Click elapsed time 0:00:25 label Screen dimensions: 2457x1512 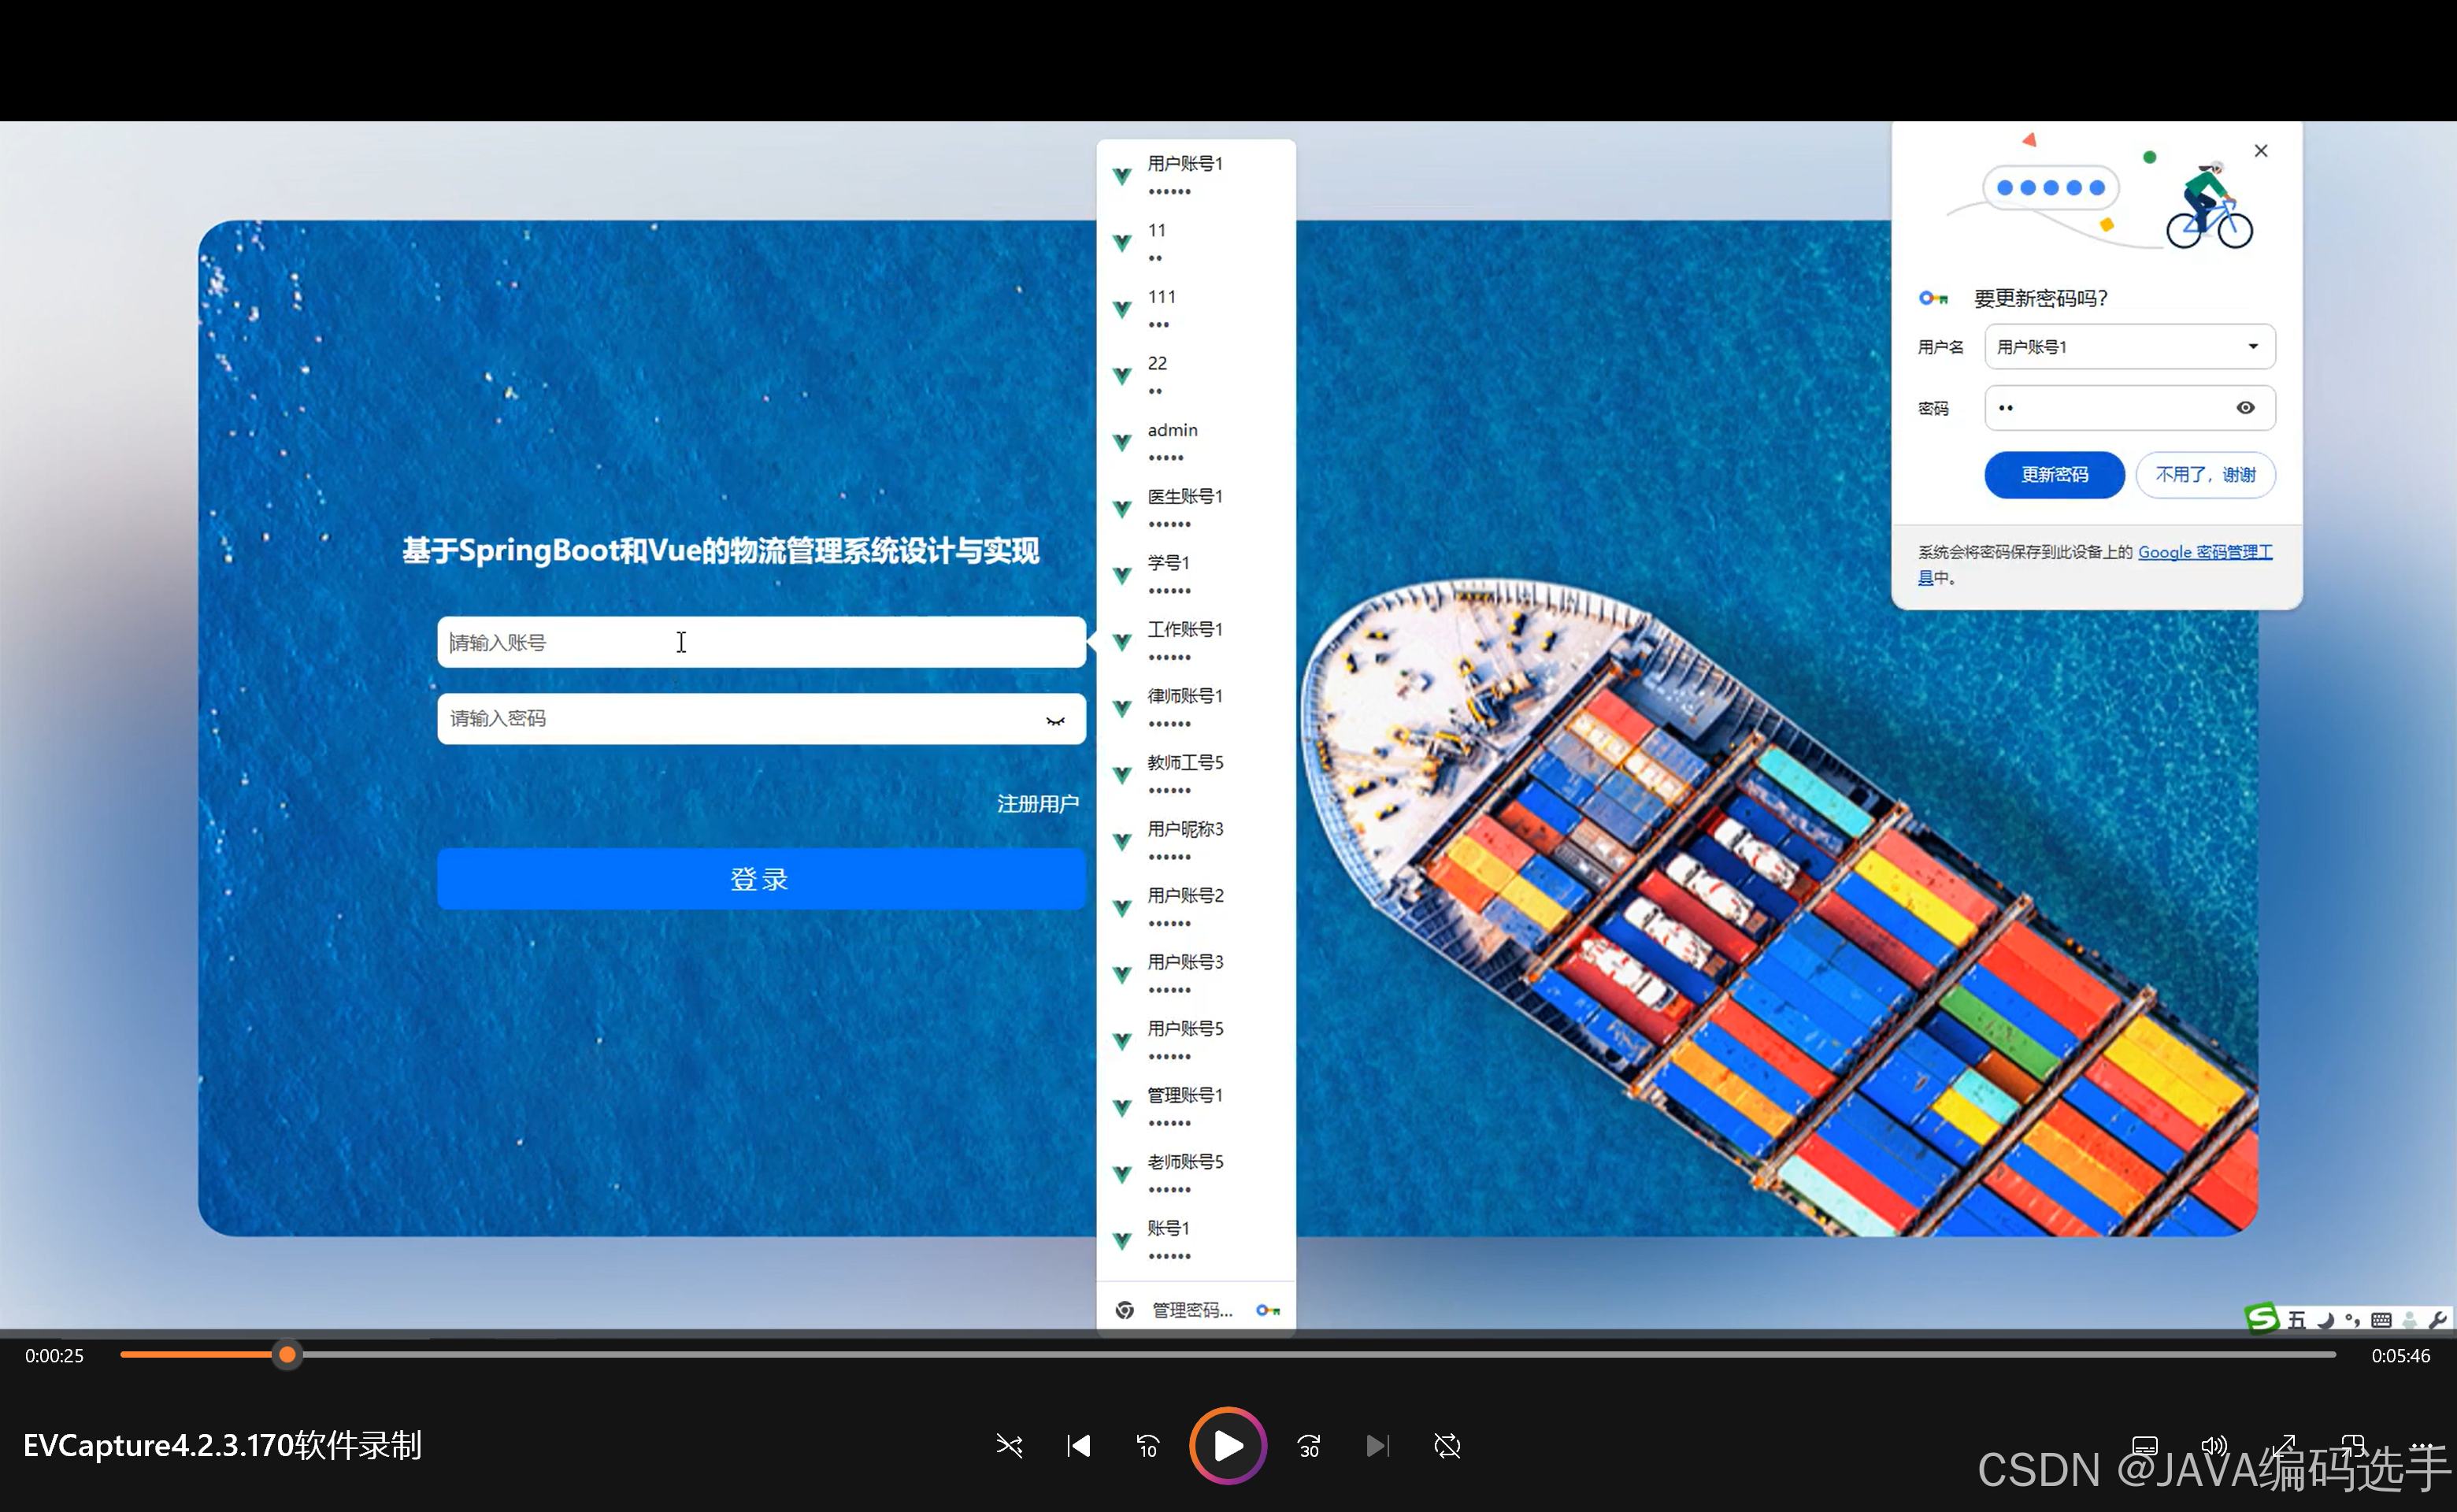point(54,1356)
